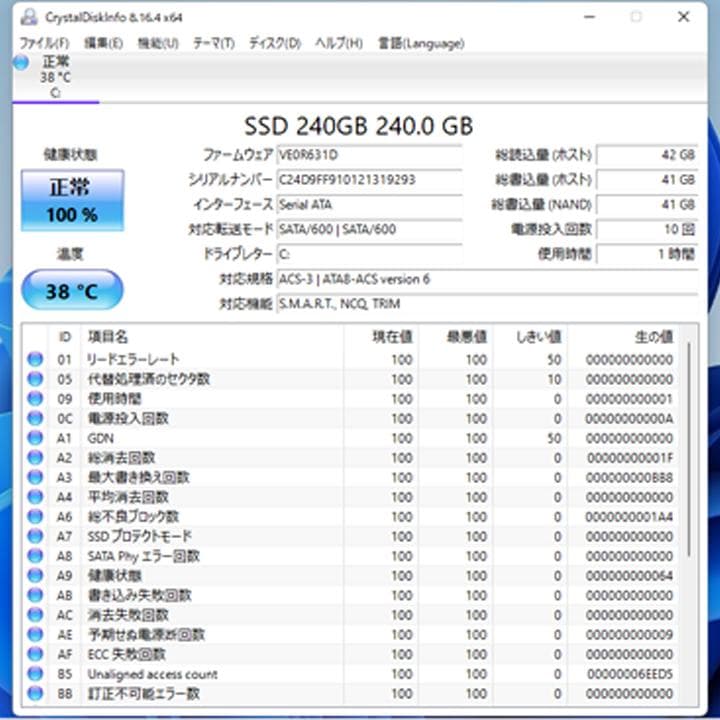
Task: Click the status orb for row A2 総消去回数
Action: point(35,457)
